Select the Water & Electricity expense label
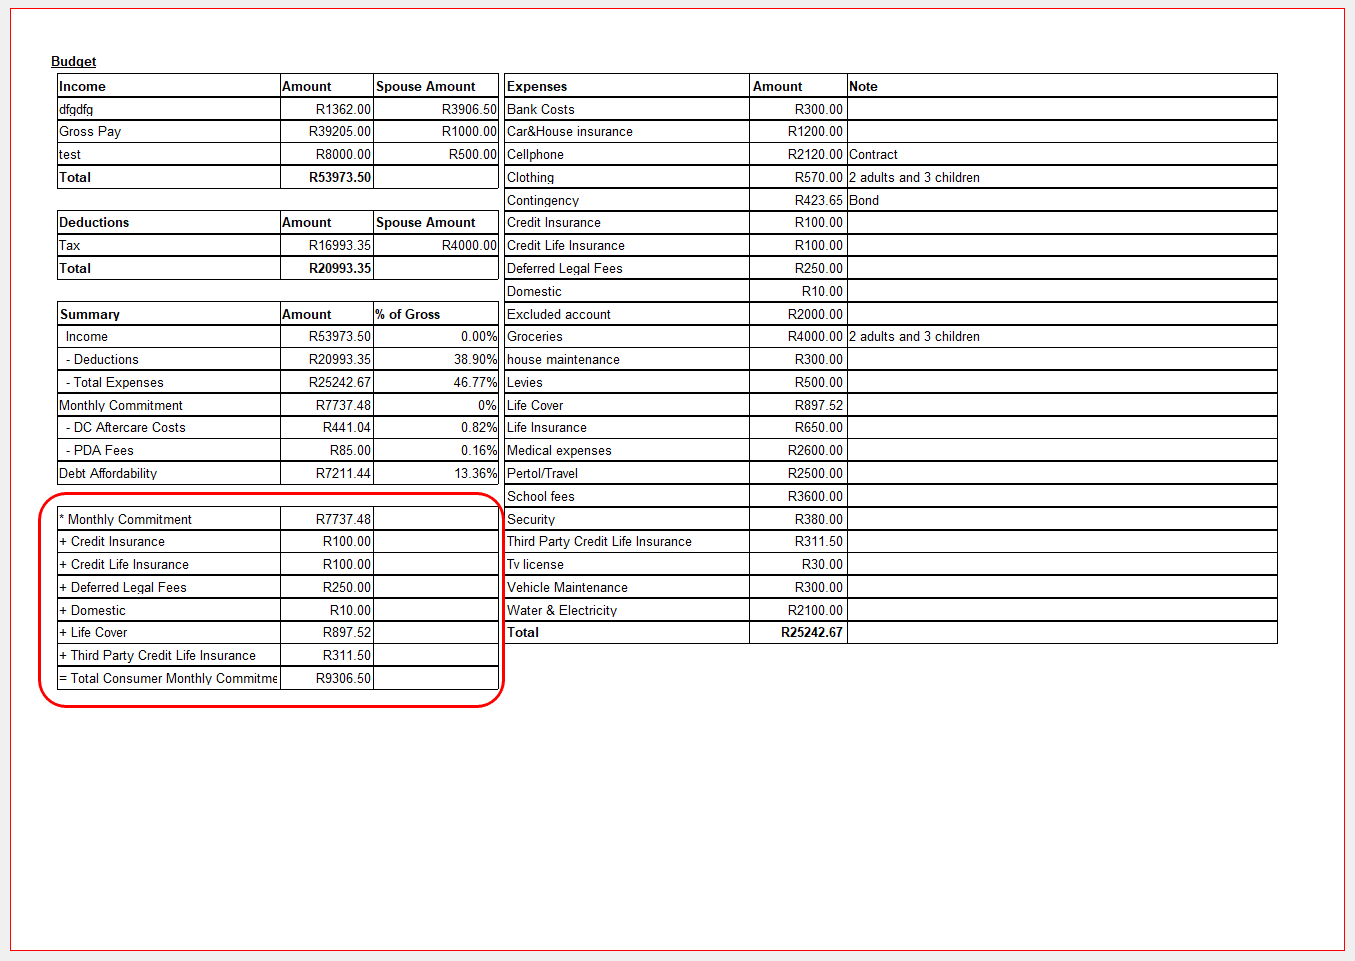 coord(562,611)
